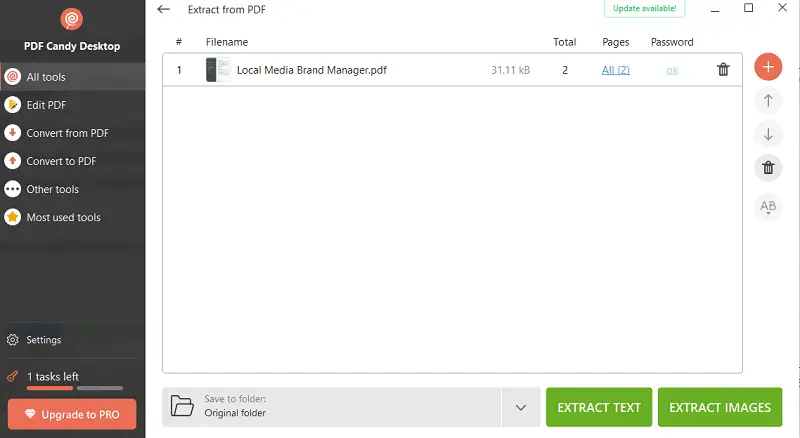This screenshot has width=800, height=438.
Task: Click the Upgrade to PRO button
Action: (72, 415)
